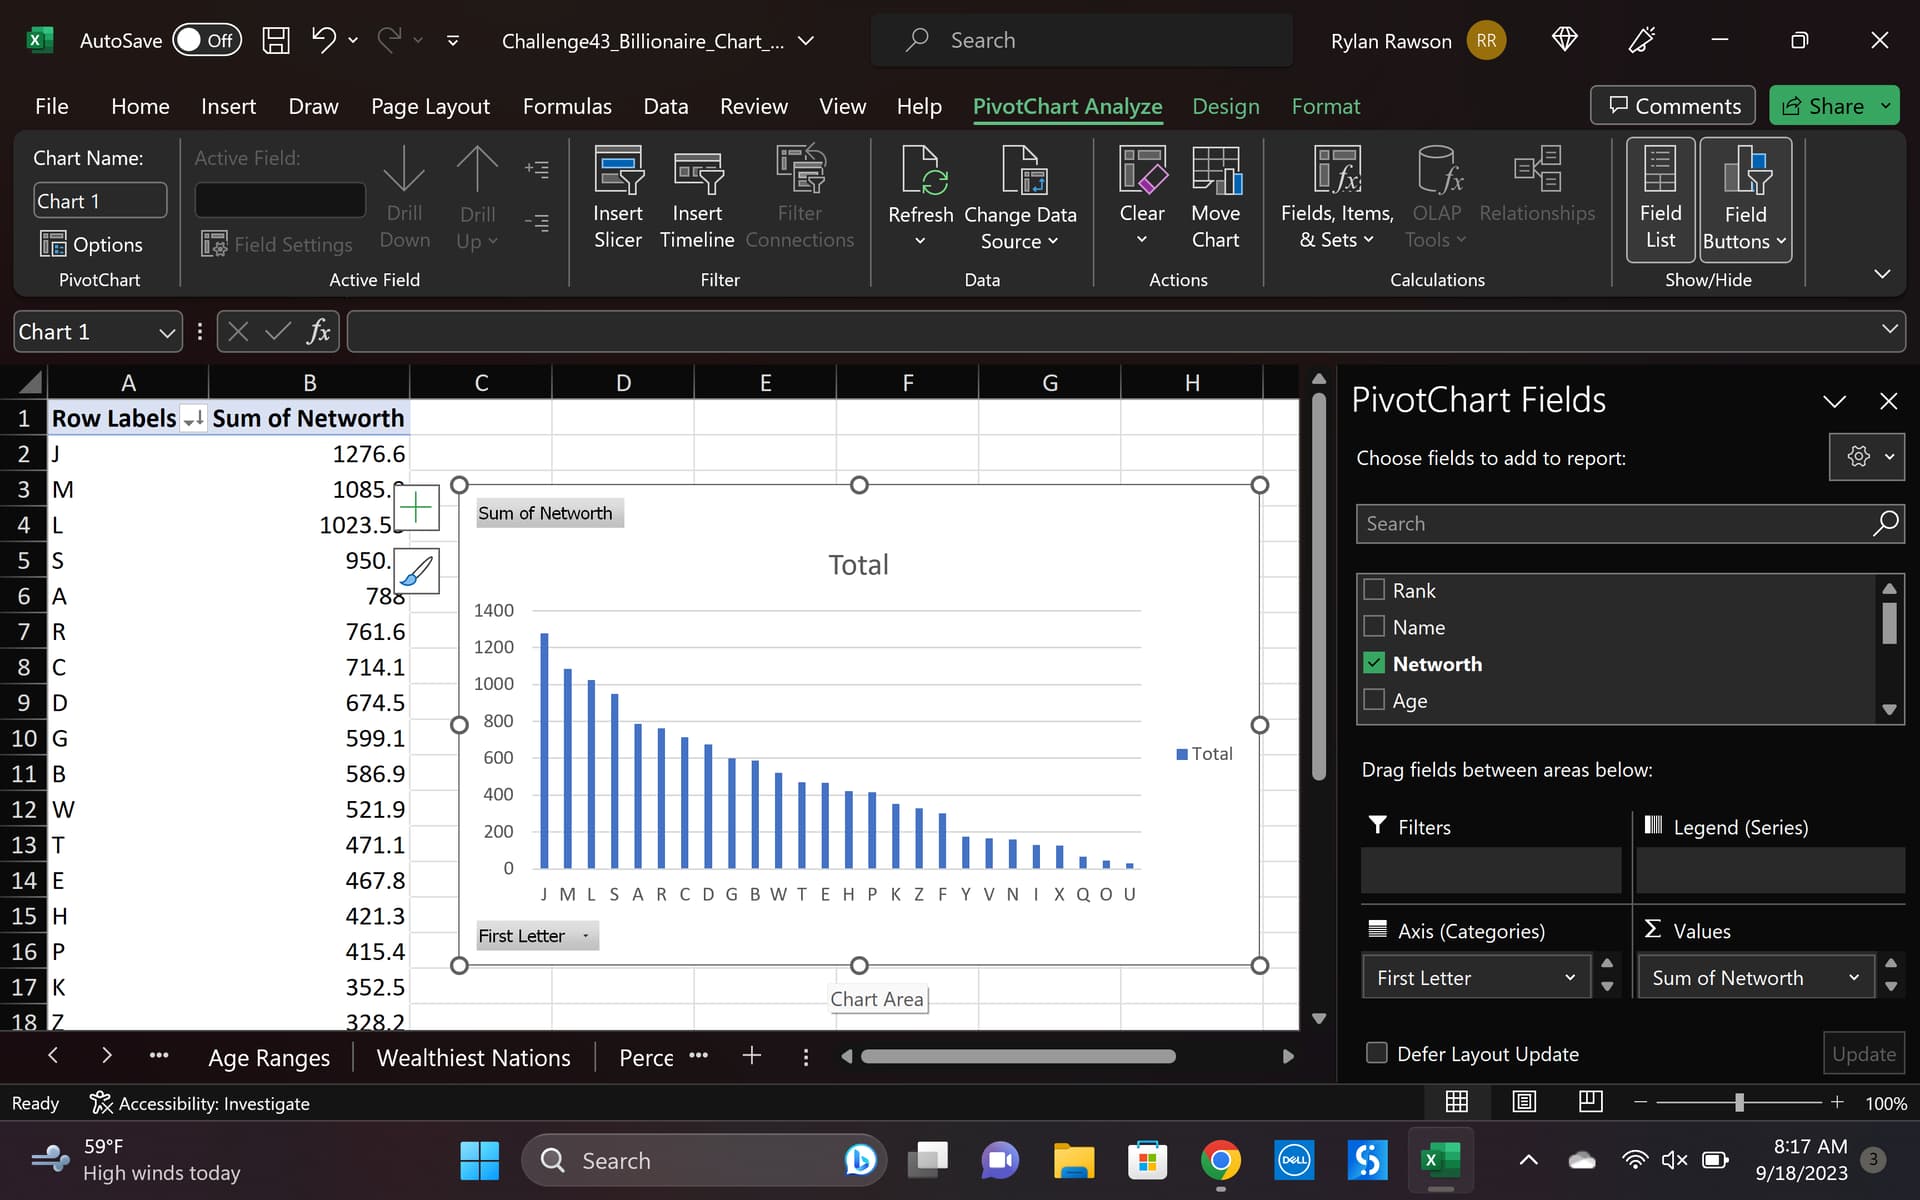Uncheck the Networth field checkbox
The height and width of the screenshot is (1200, 1920).
1374,663
